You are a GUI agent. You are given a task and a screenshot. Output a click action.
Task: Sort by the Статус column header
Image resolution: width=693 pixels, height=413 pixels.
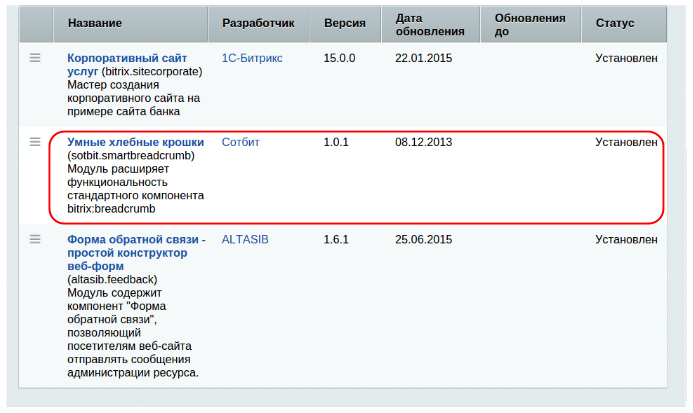coord(615,22)
